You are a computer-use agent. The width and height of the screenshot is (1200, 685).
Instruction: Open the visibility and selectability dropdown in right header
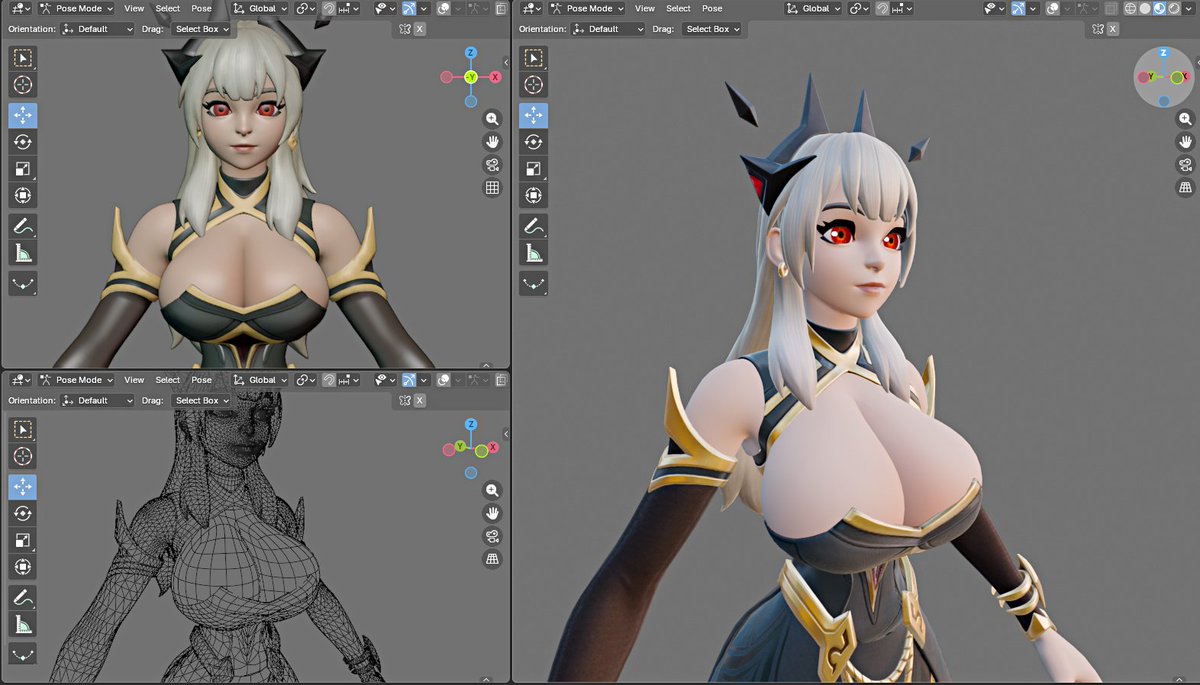coord(995,8)
